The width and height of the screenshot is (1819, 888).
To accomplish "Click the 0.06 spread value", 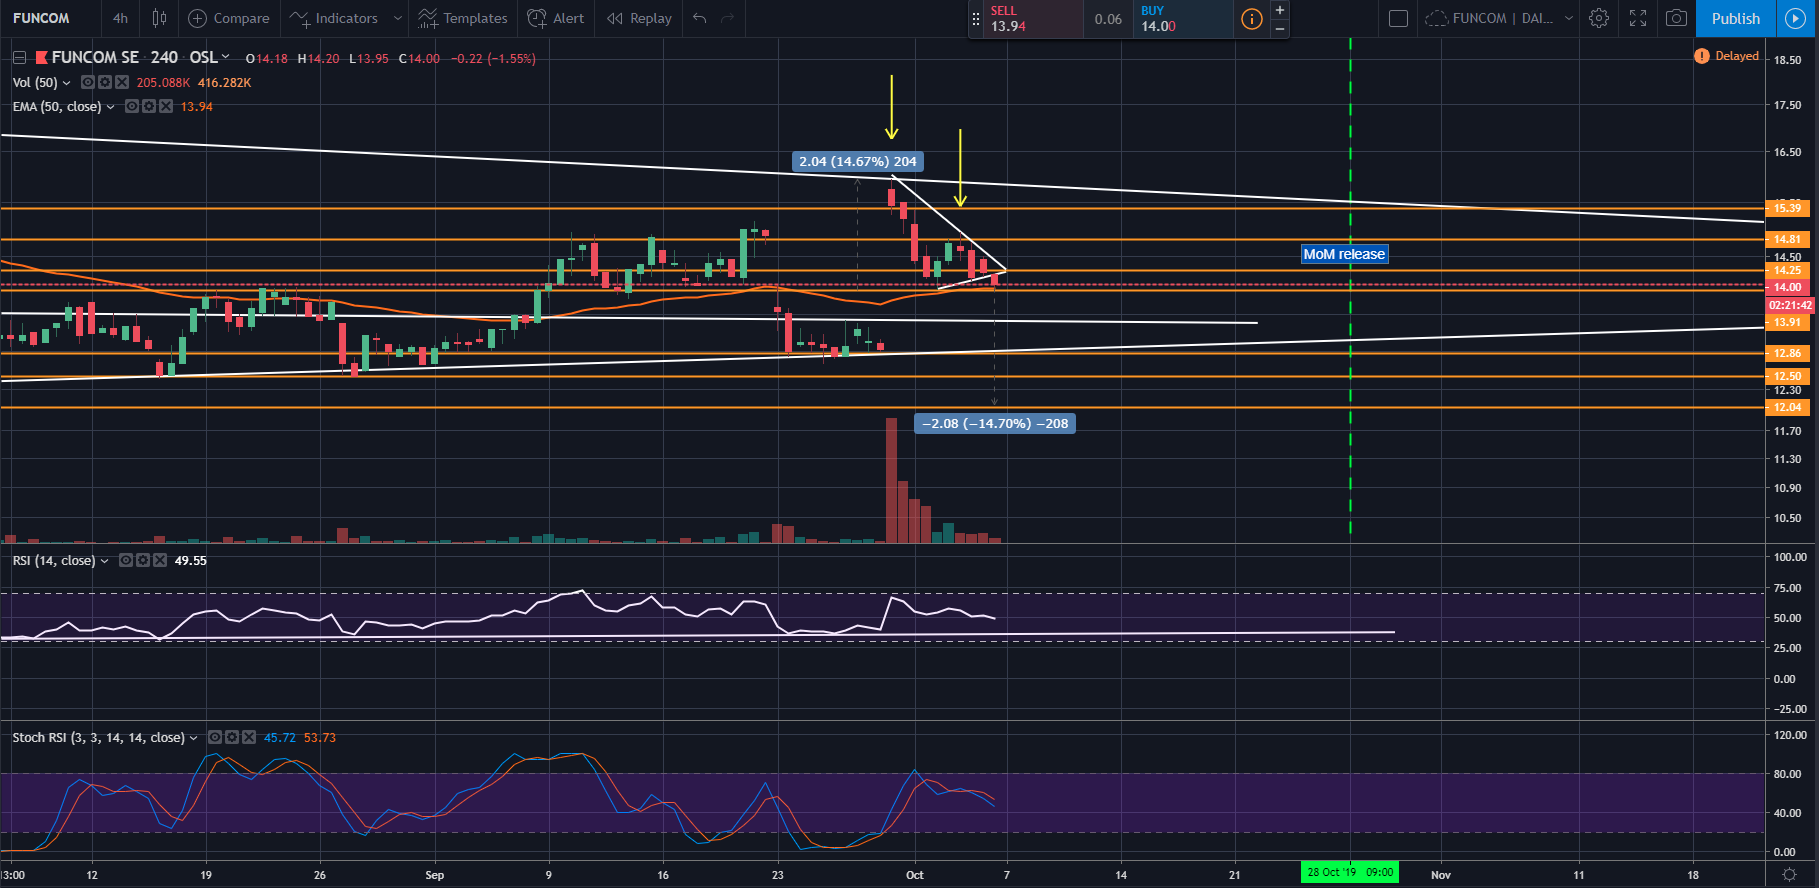I will [1108, 19].
